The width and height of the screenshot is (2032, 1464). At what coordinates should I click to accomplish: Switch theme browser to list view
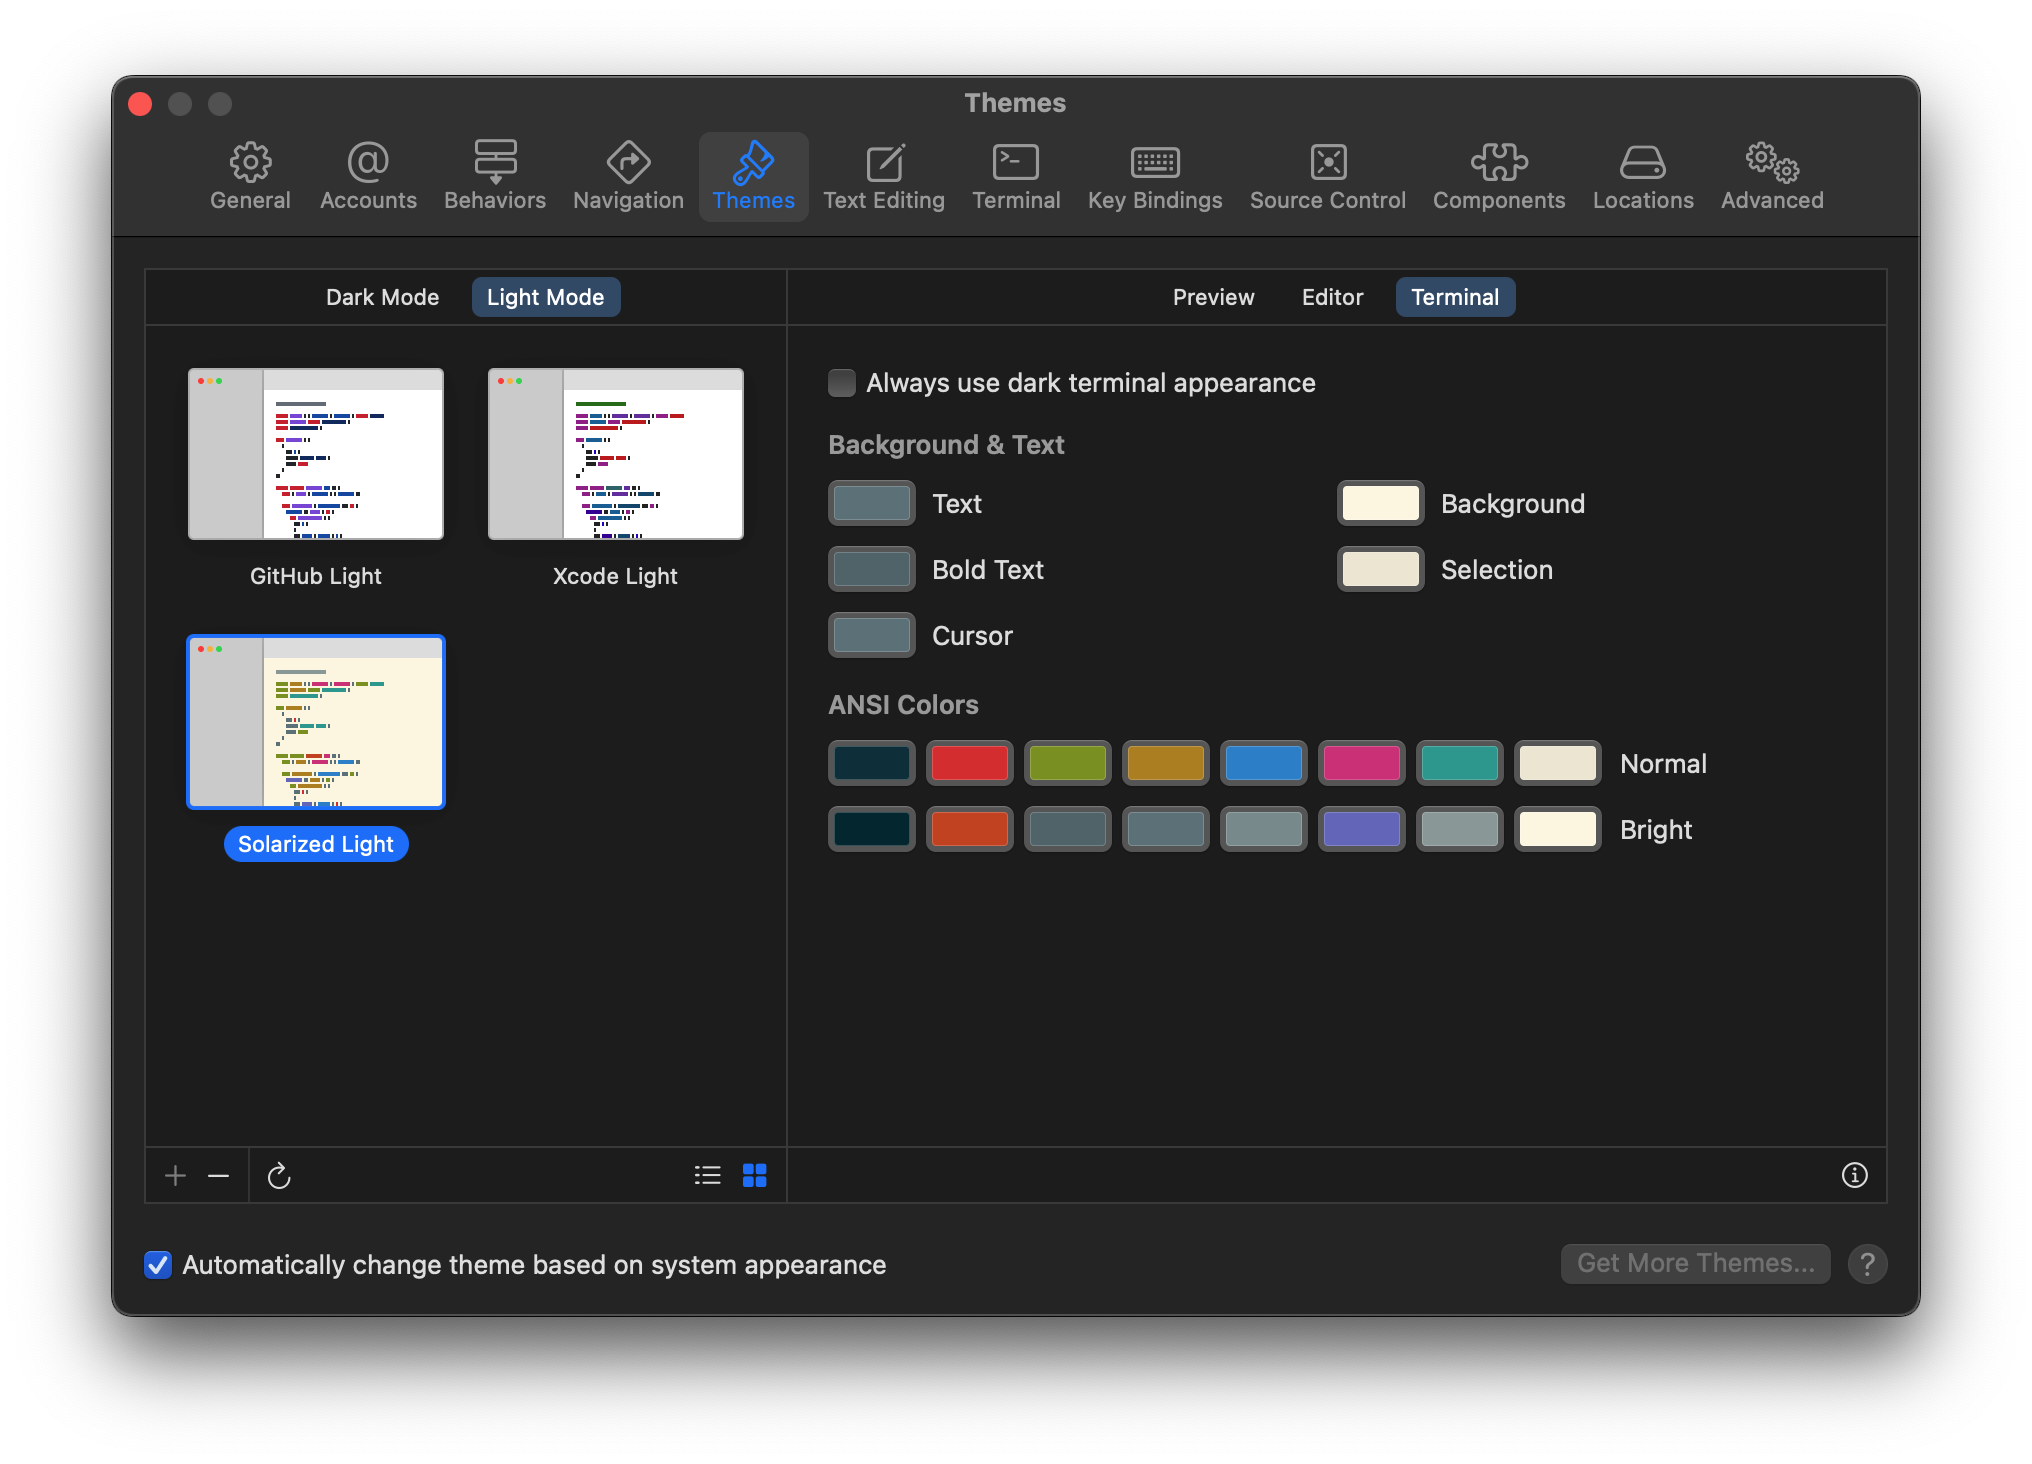pos(707,1175)
